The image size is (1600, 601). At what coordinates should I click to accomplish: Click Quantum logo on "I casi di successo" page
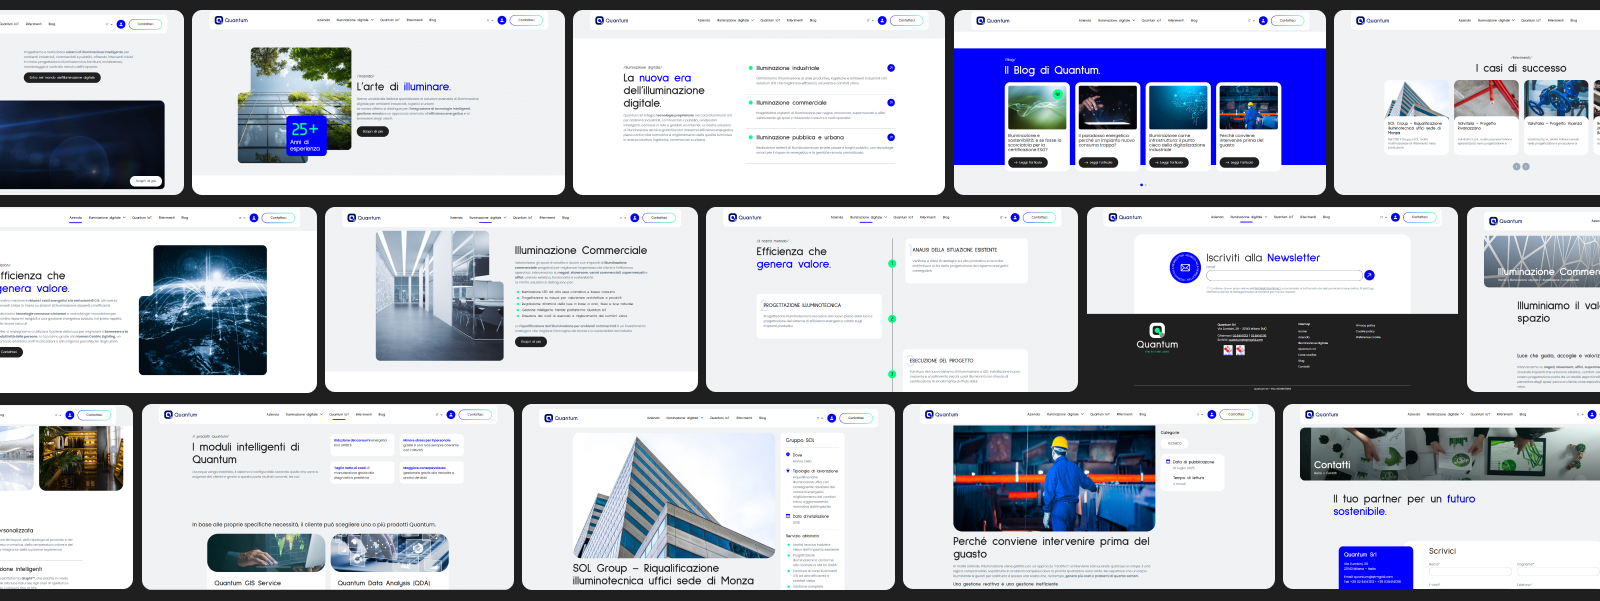click(1373, 20)
